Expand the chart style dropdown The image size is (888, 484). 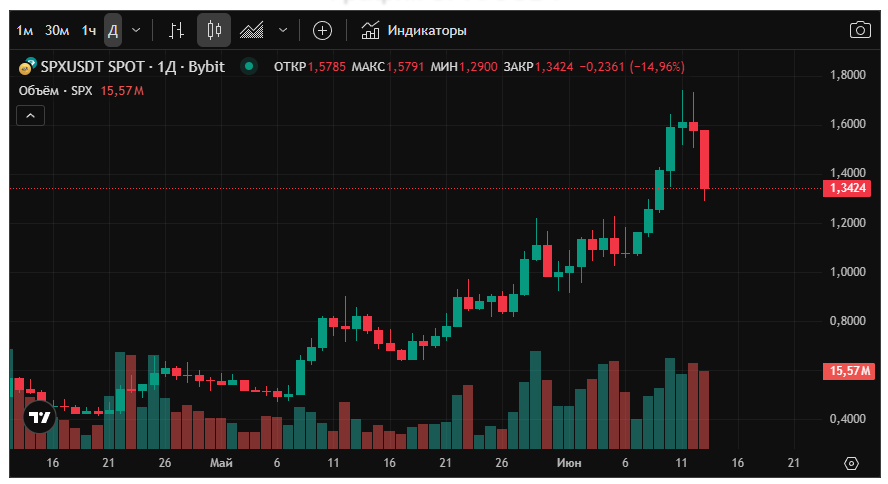pyautogui.click(x=283, y=31)
